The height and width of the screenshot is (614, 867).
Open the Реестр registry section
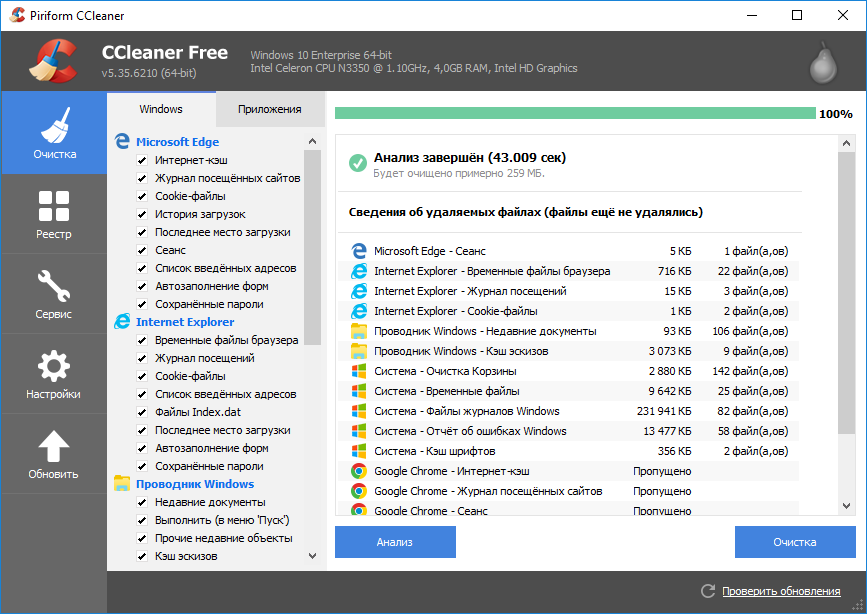pos(54,214)
